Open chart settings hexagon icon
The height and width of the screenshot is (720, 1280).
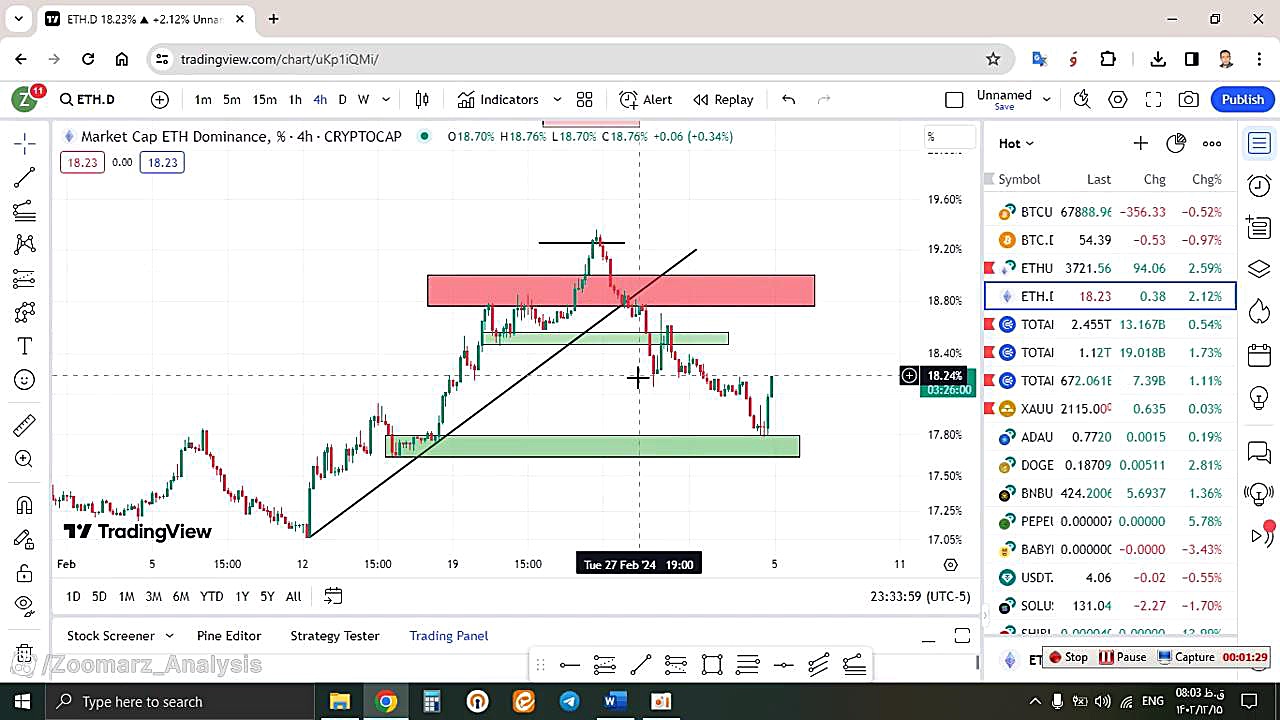tap(1118, 99)
